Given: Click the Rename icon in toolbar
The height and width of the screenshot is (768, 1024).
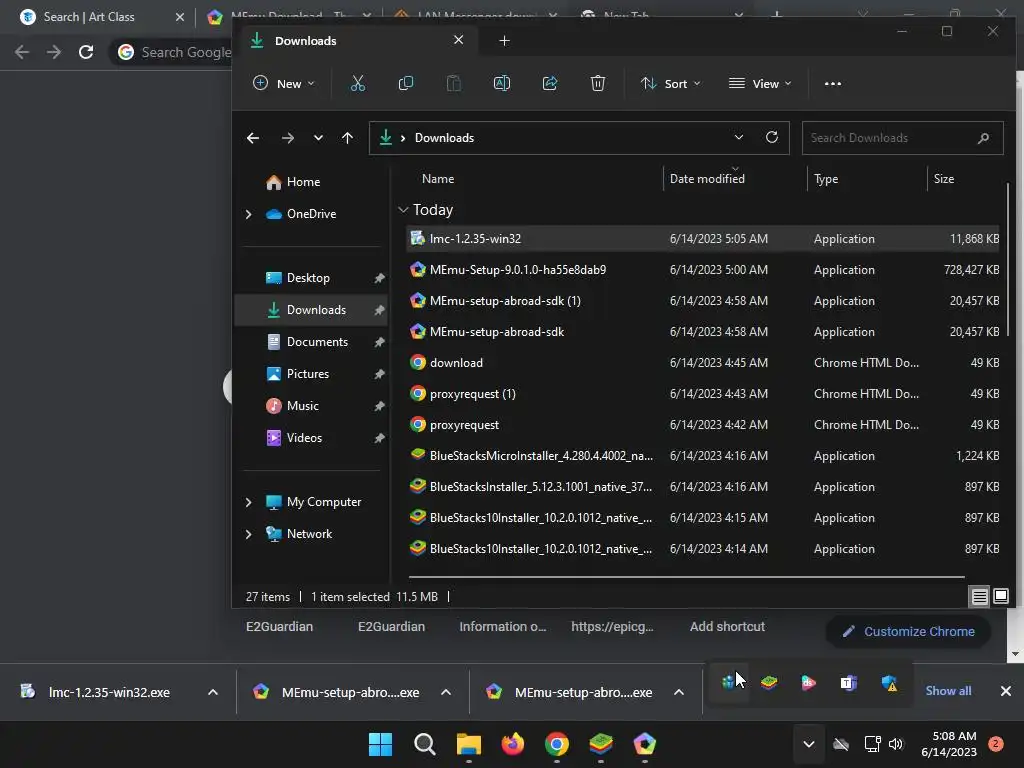Looking at the screenshot, I should (502, 84).
